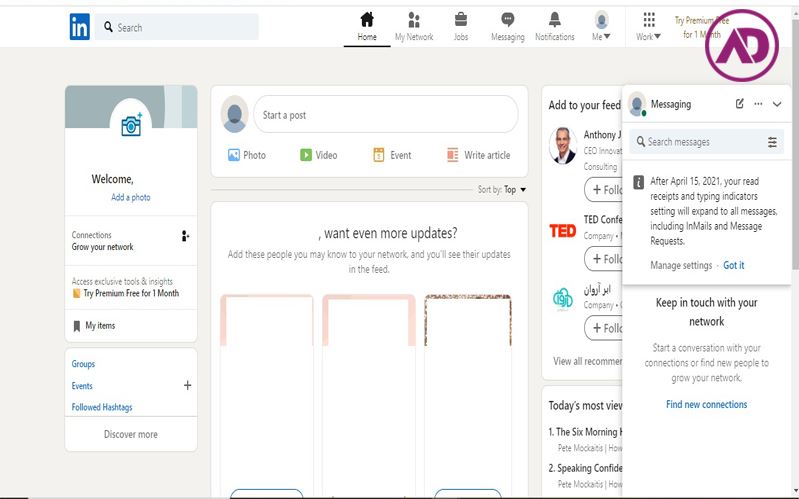Follow the ابر آروان company
This screenshot has width=799, height=499.
[x=603, y=328]
